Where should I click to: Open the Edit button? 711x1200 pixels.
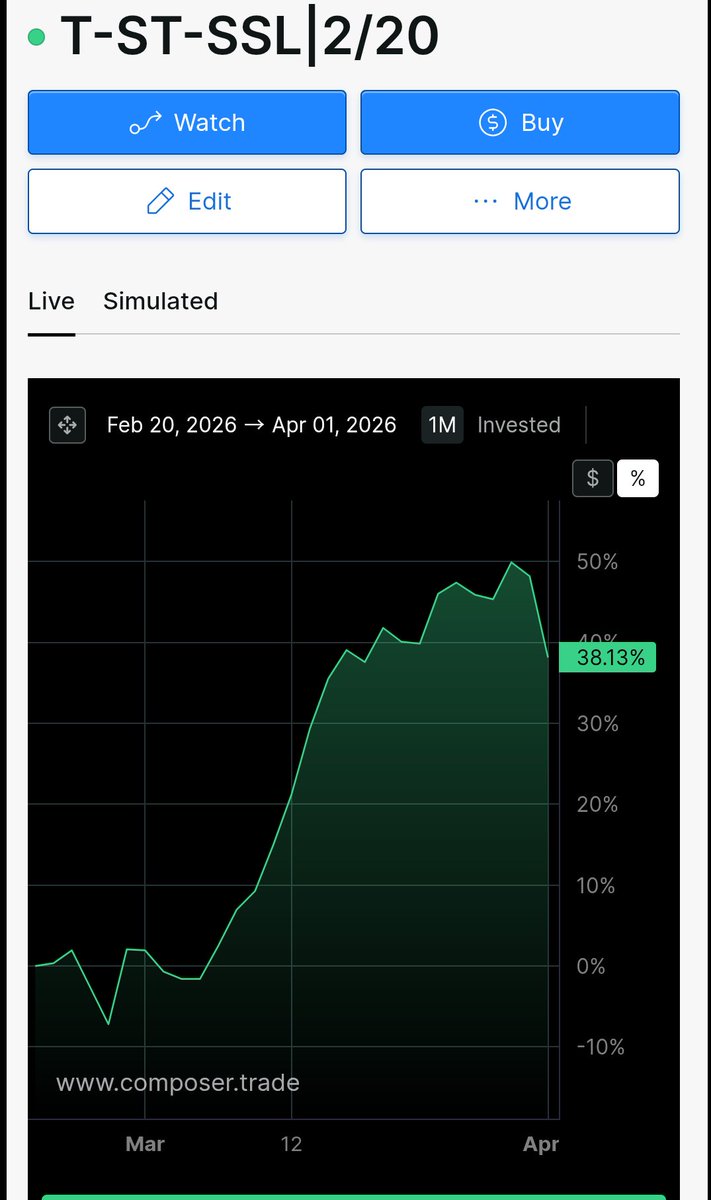tap(187, 201)
